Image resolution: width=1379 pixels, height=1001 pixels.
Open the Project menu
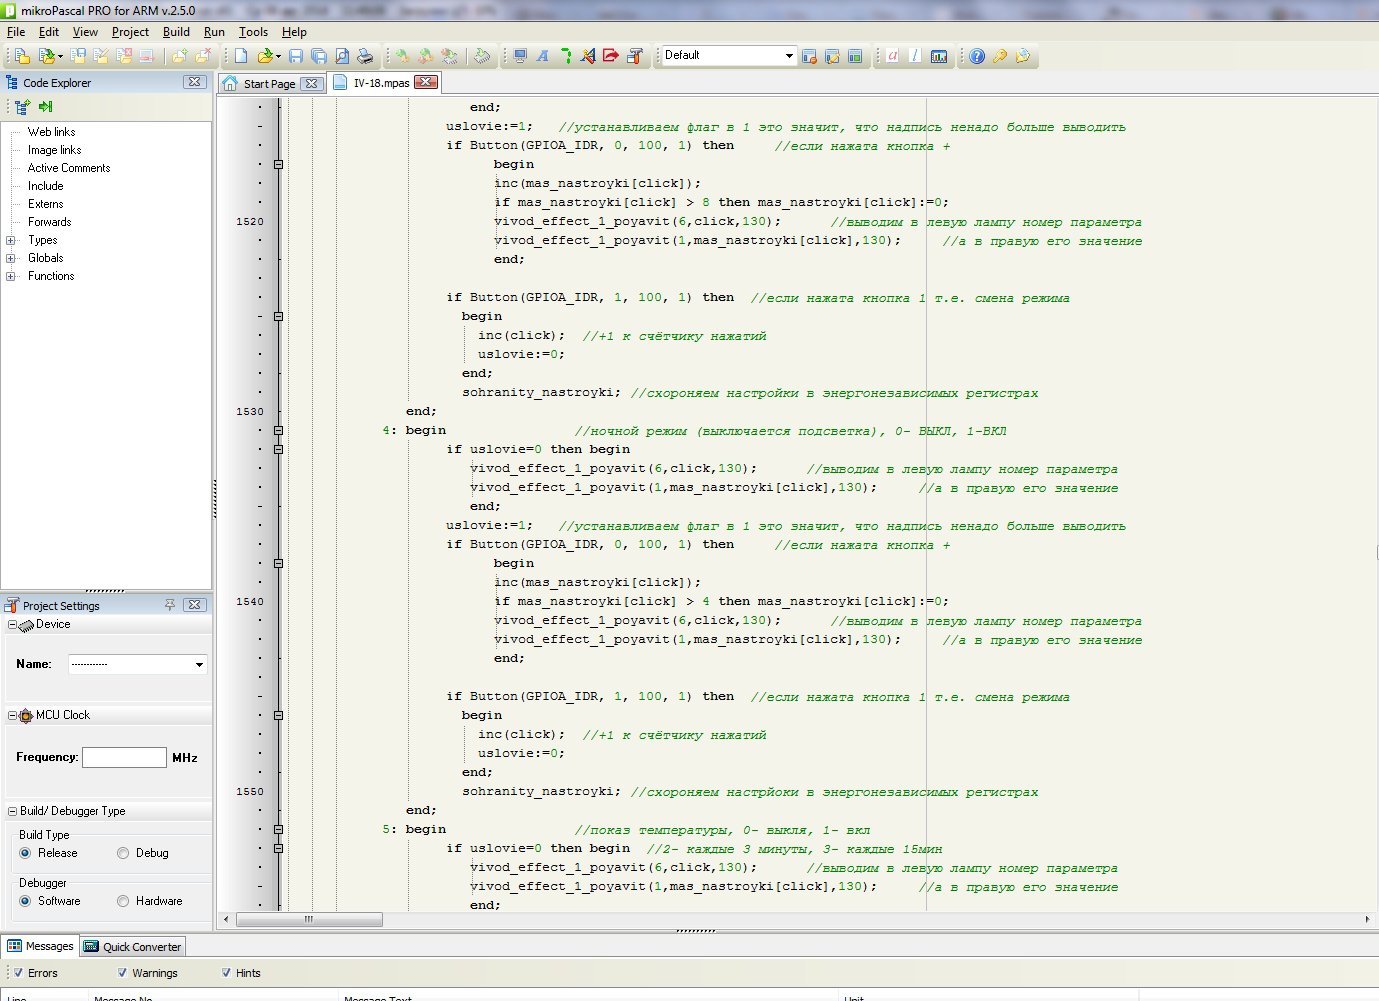(130, 32)
